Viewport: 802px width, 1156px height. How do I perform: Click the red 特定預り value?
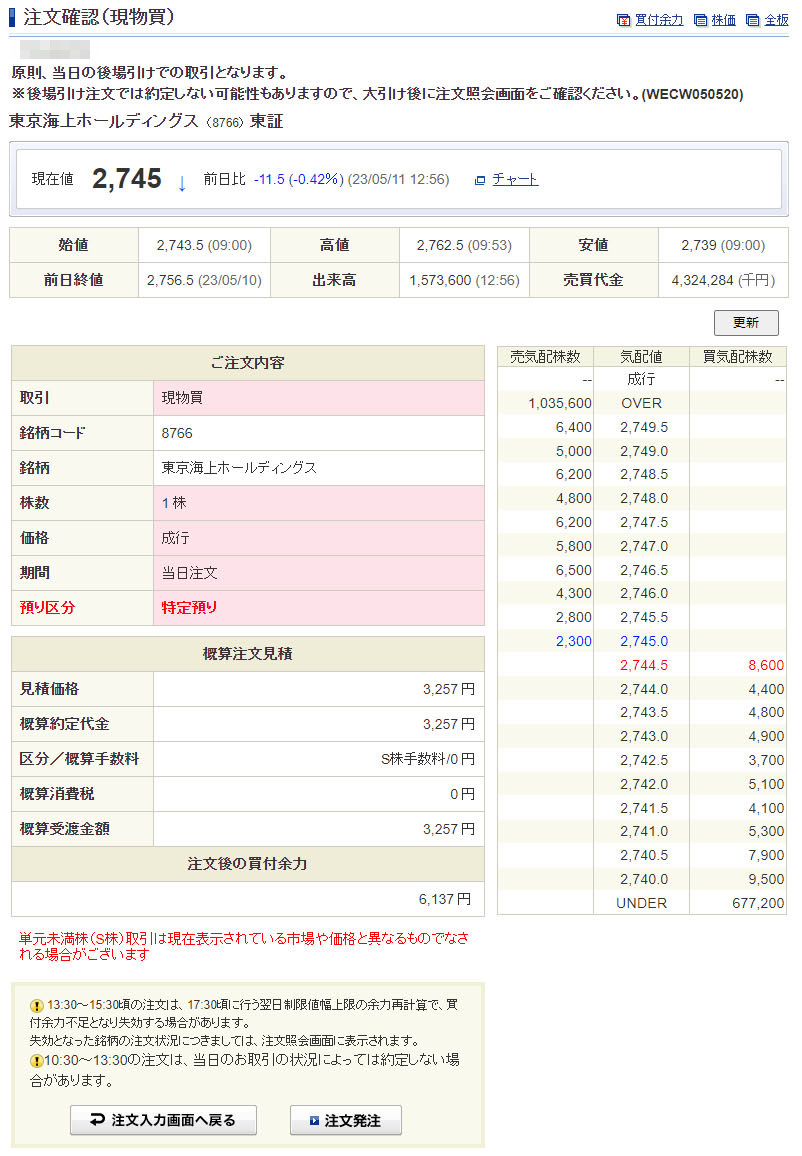189,607
